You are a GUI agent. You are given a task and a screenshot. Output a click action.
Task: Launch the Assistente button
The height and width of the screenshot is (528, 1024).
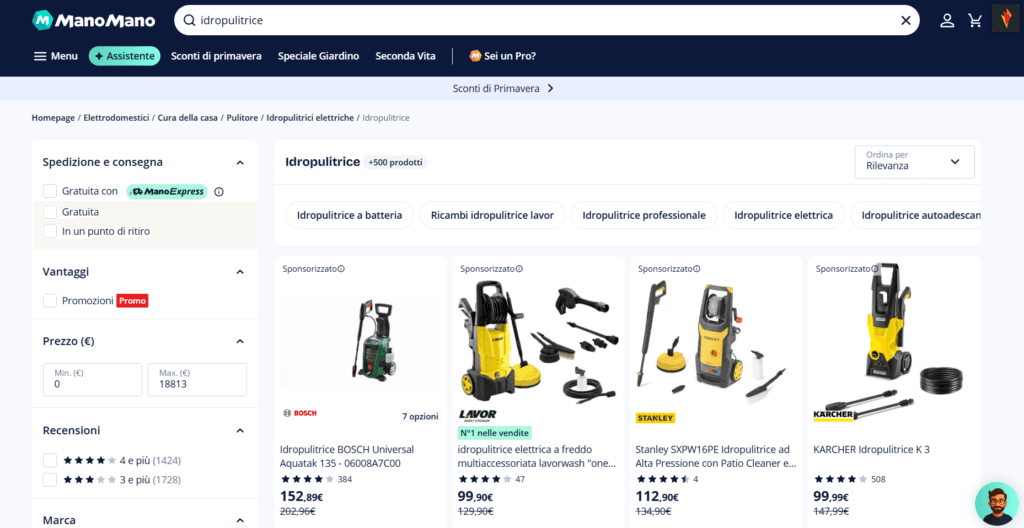[125, 56]
